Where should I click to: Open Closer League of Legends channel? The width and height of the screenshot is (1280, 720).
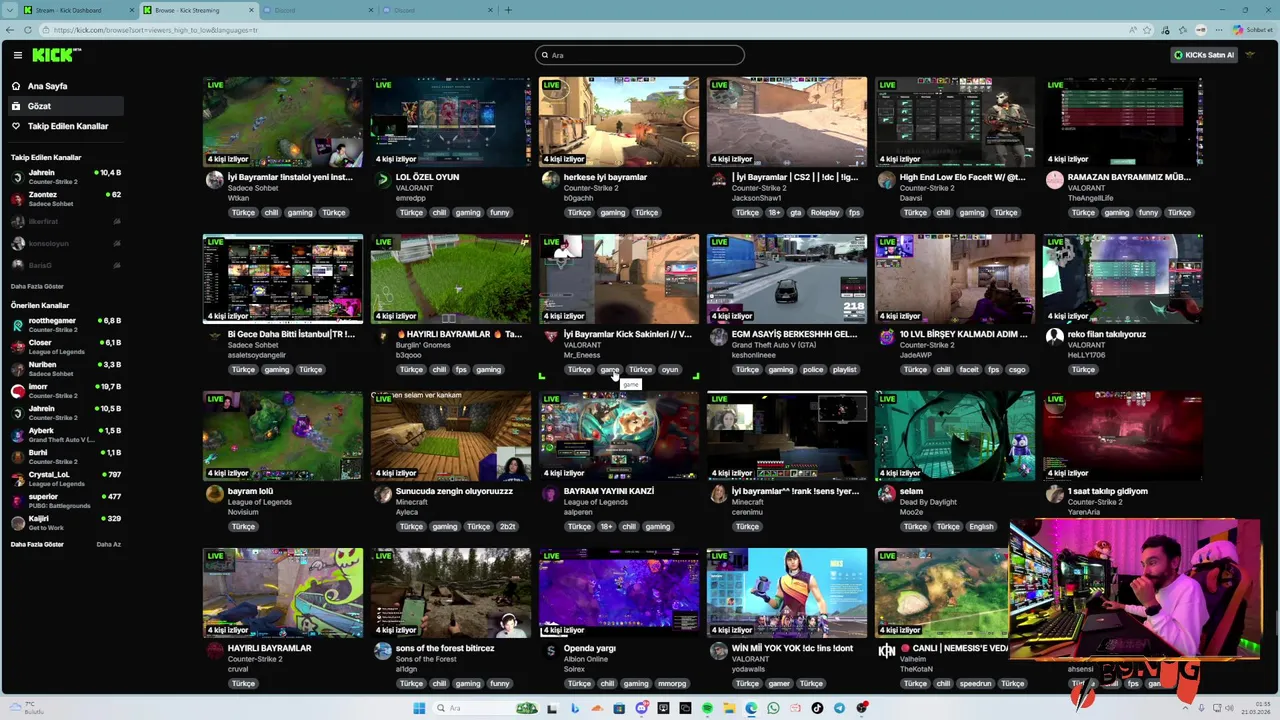(x=66, y=347)
